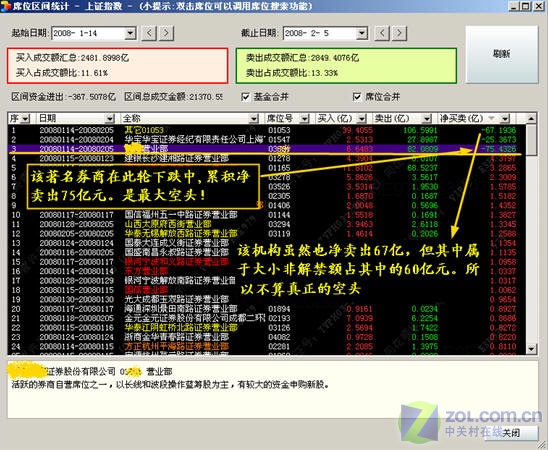Screen dimensions: 548x450
Task: Click the table vertical scrollbar thumb
Action: pyautogui.click(x=531, y=140)
